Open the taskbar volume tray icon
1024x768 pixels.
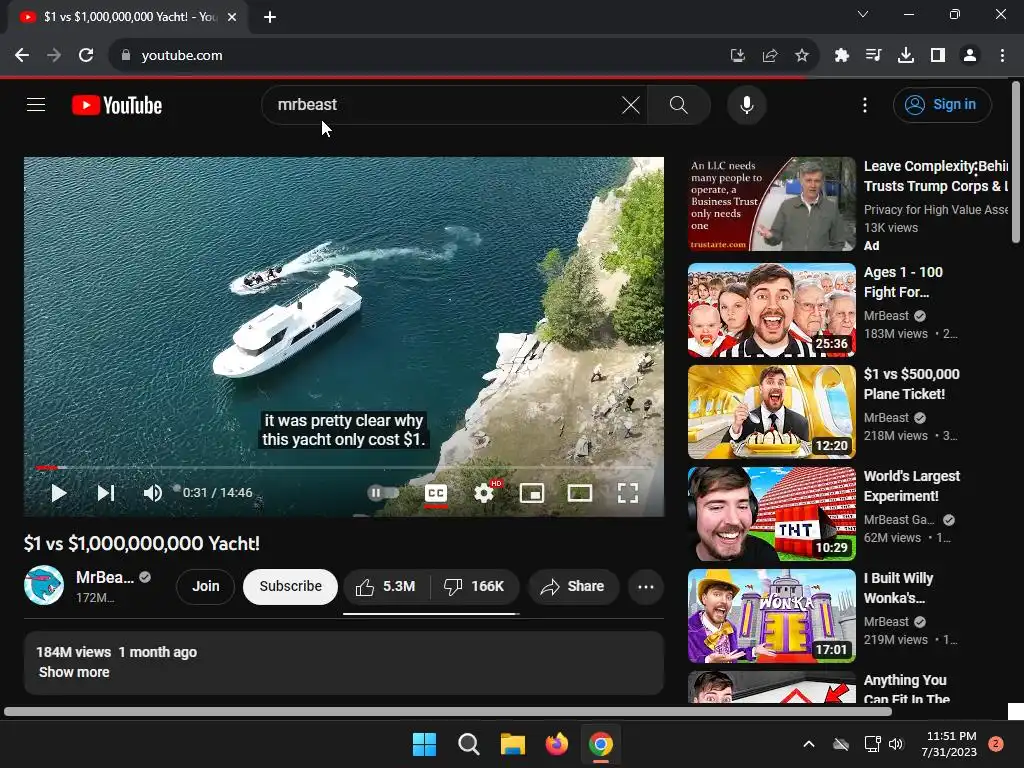(x=895, y=744)
